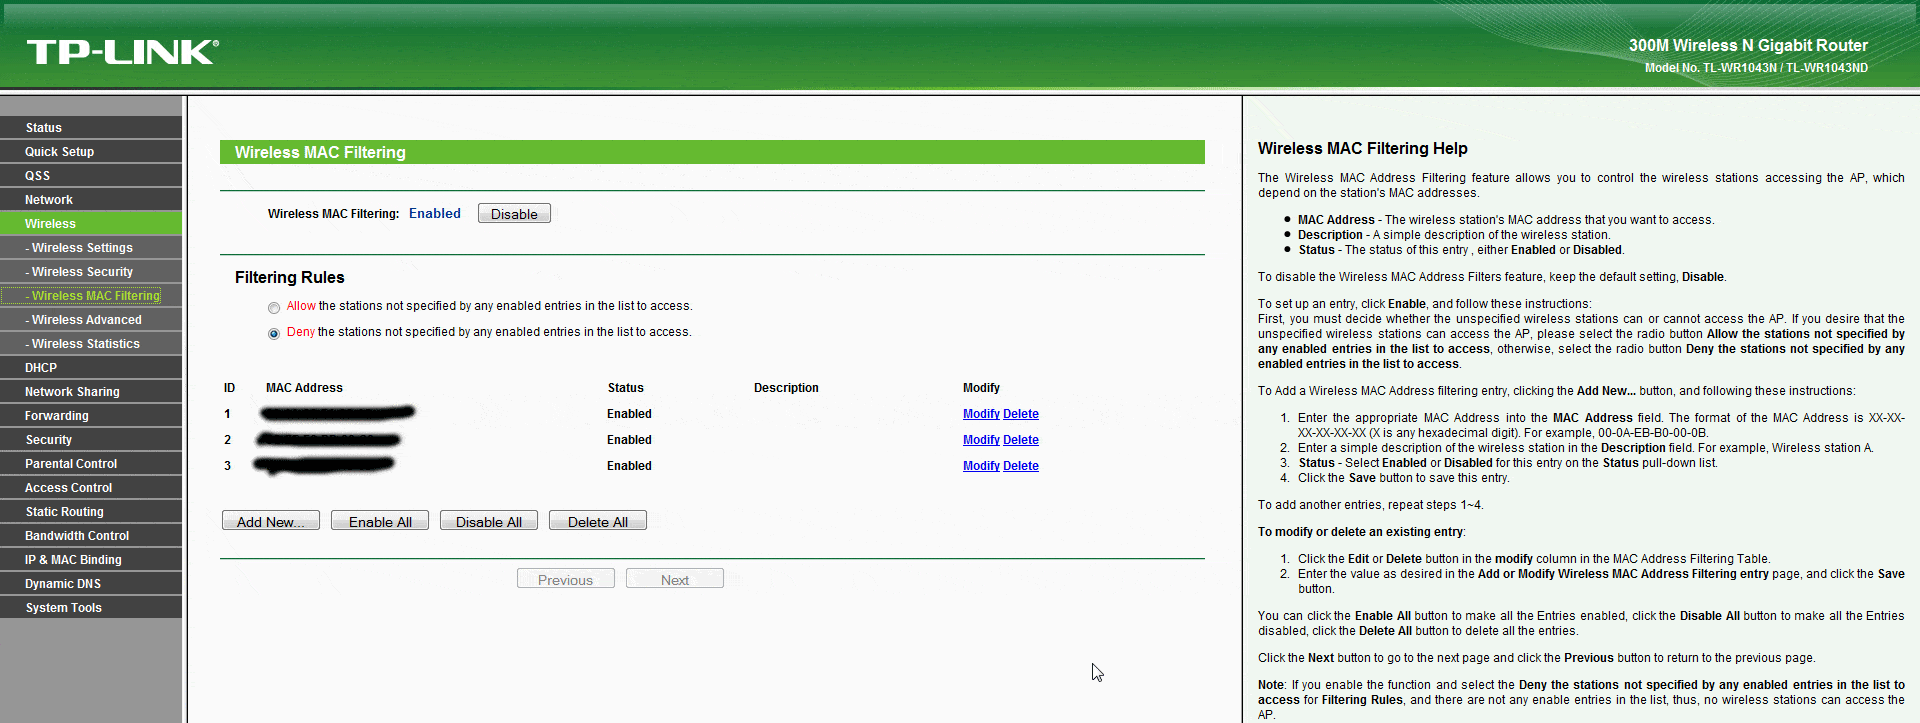1920x723 pixels.
Task: Click the Next page button
Action: click(674, 579)
